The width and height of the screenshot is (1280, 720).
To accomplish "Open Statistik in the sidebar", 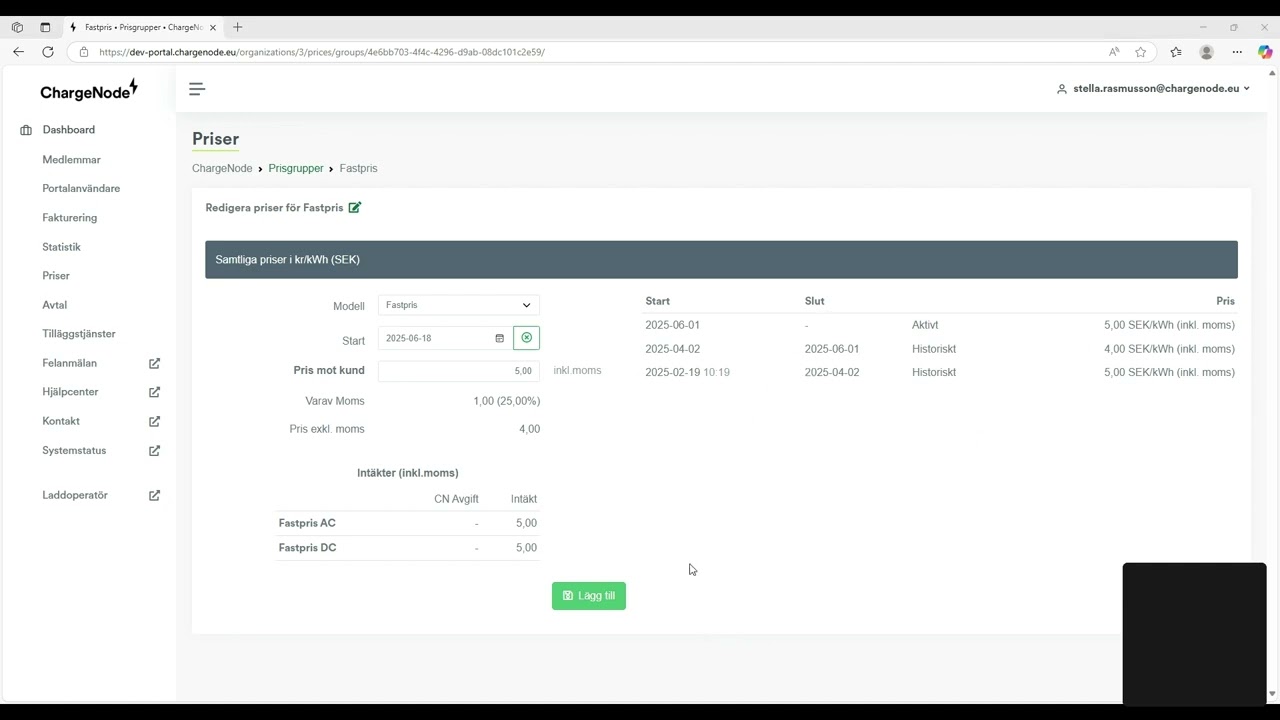I will coord(62,246).
